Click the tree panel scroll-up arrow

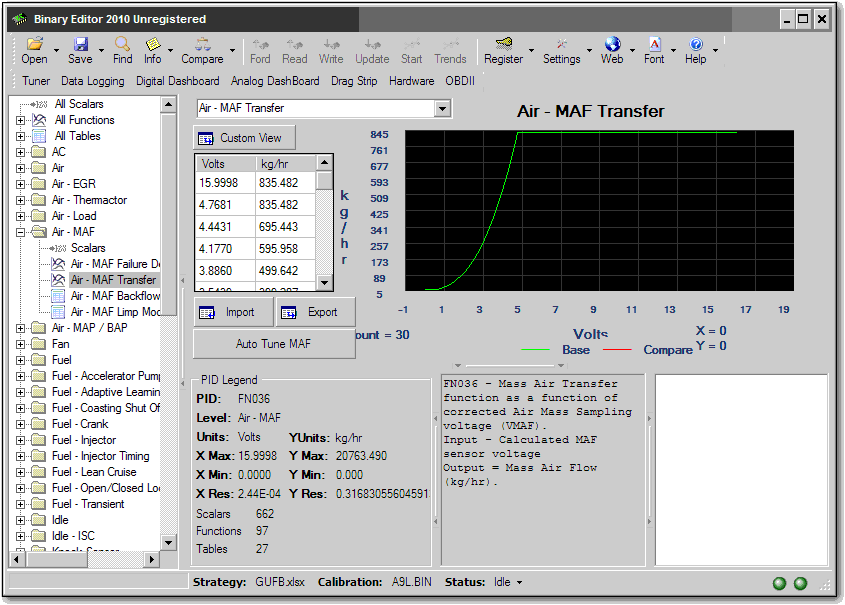point(169,104)
